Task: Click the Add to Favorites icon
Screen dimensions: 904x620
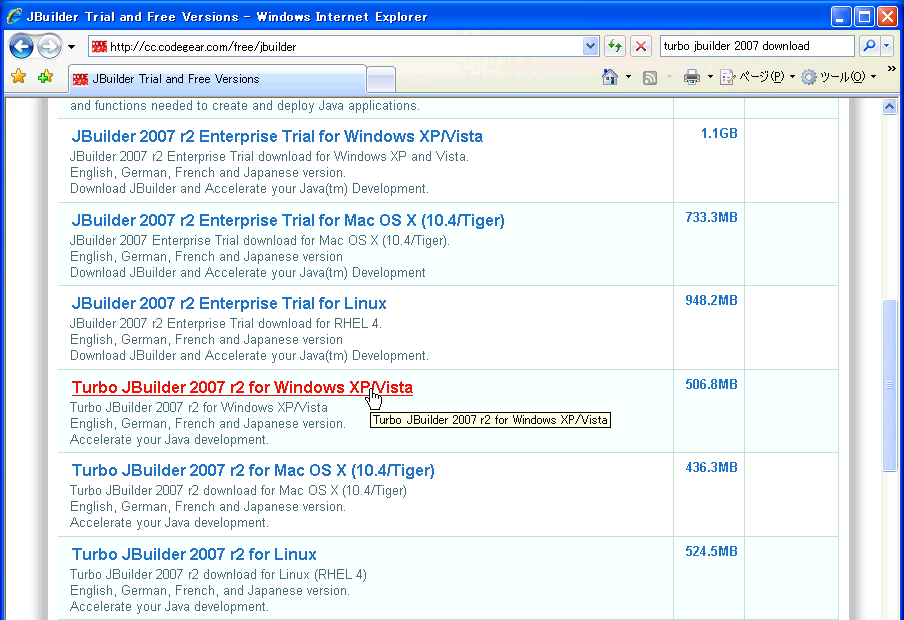Action: pos(44,77)
